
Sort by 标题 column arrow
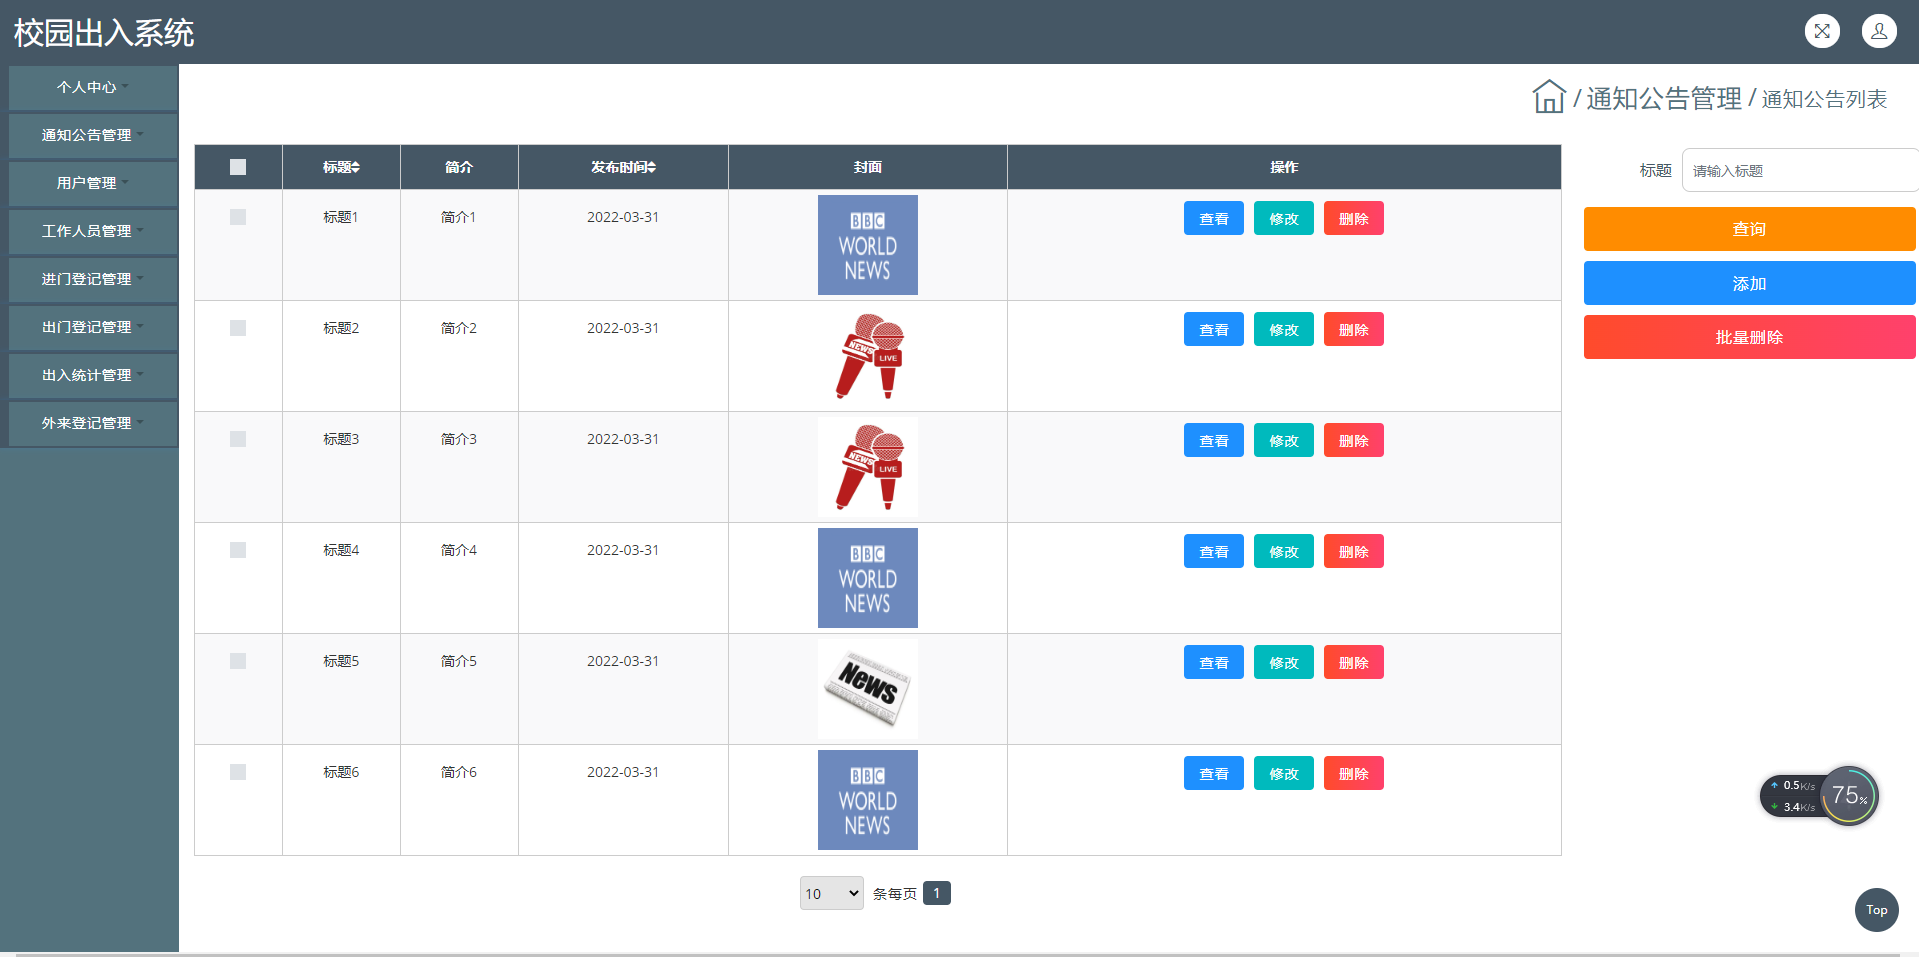point(355,168)
